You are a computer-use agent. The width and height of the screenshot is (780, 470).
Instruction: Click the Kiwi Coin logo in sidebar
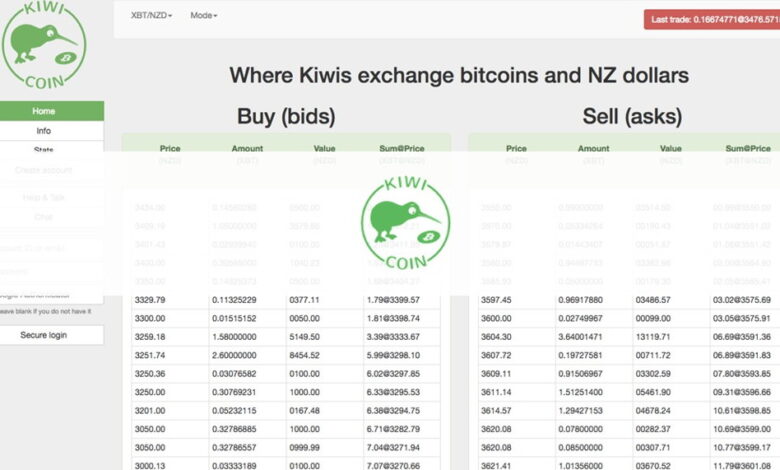[44, 46]
